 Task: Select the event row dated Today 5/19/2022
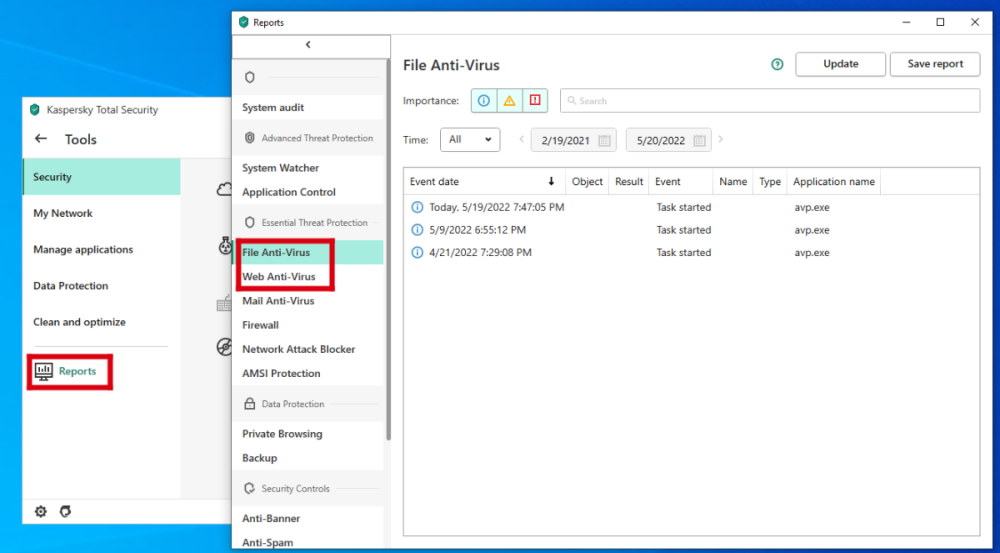(691, 207)
